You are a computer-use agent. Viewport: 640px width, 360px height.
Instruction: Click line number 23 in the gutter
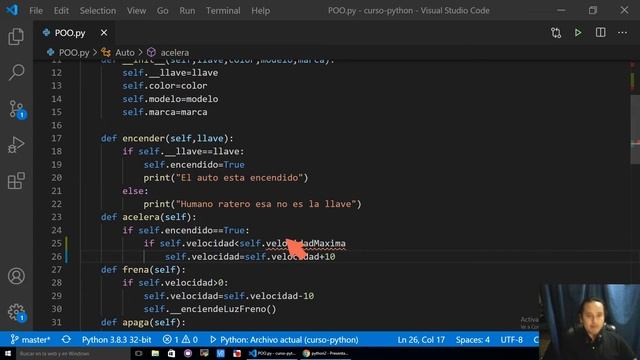tap(57, 217)
